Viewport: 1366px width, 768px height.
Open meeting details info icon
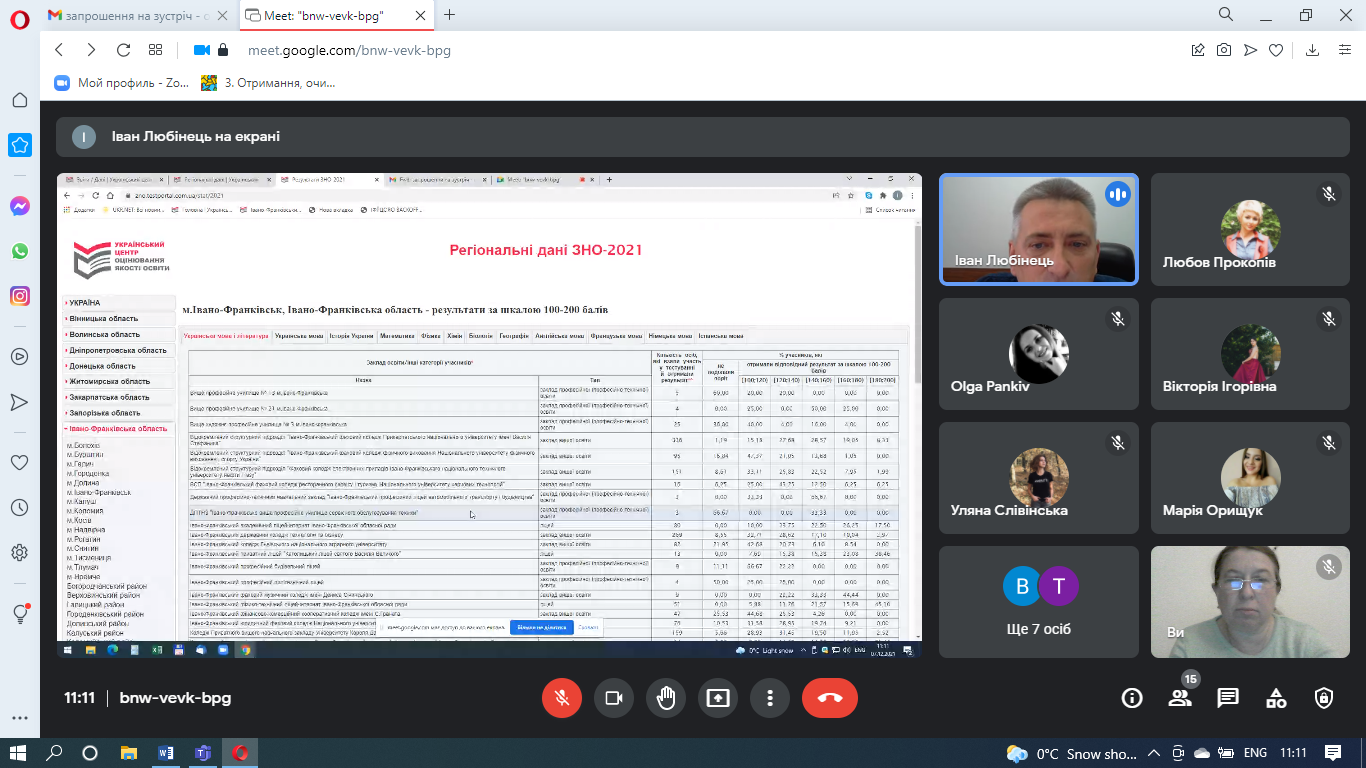tap(1132, 698)
